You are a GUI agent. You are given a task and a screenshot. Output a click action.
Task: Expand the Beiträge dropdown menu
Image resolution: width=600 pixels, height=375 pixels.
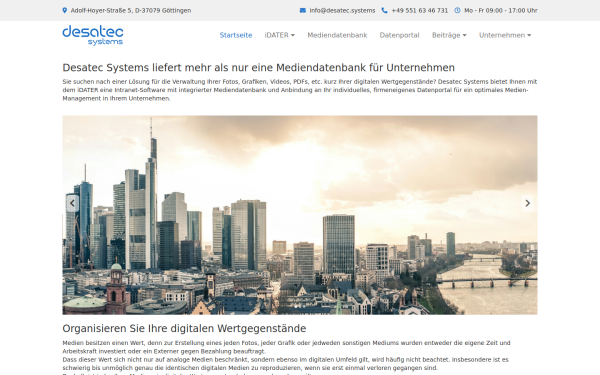coord(449,35)
